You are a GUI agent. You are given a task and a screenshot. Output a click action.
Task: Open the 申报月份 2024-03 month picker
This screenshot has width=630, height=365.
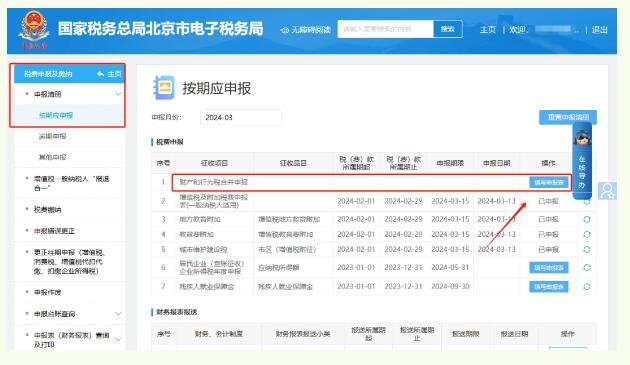(x=241, y=117)
